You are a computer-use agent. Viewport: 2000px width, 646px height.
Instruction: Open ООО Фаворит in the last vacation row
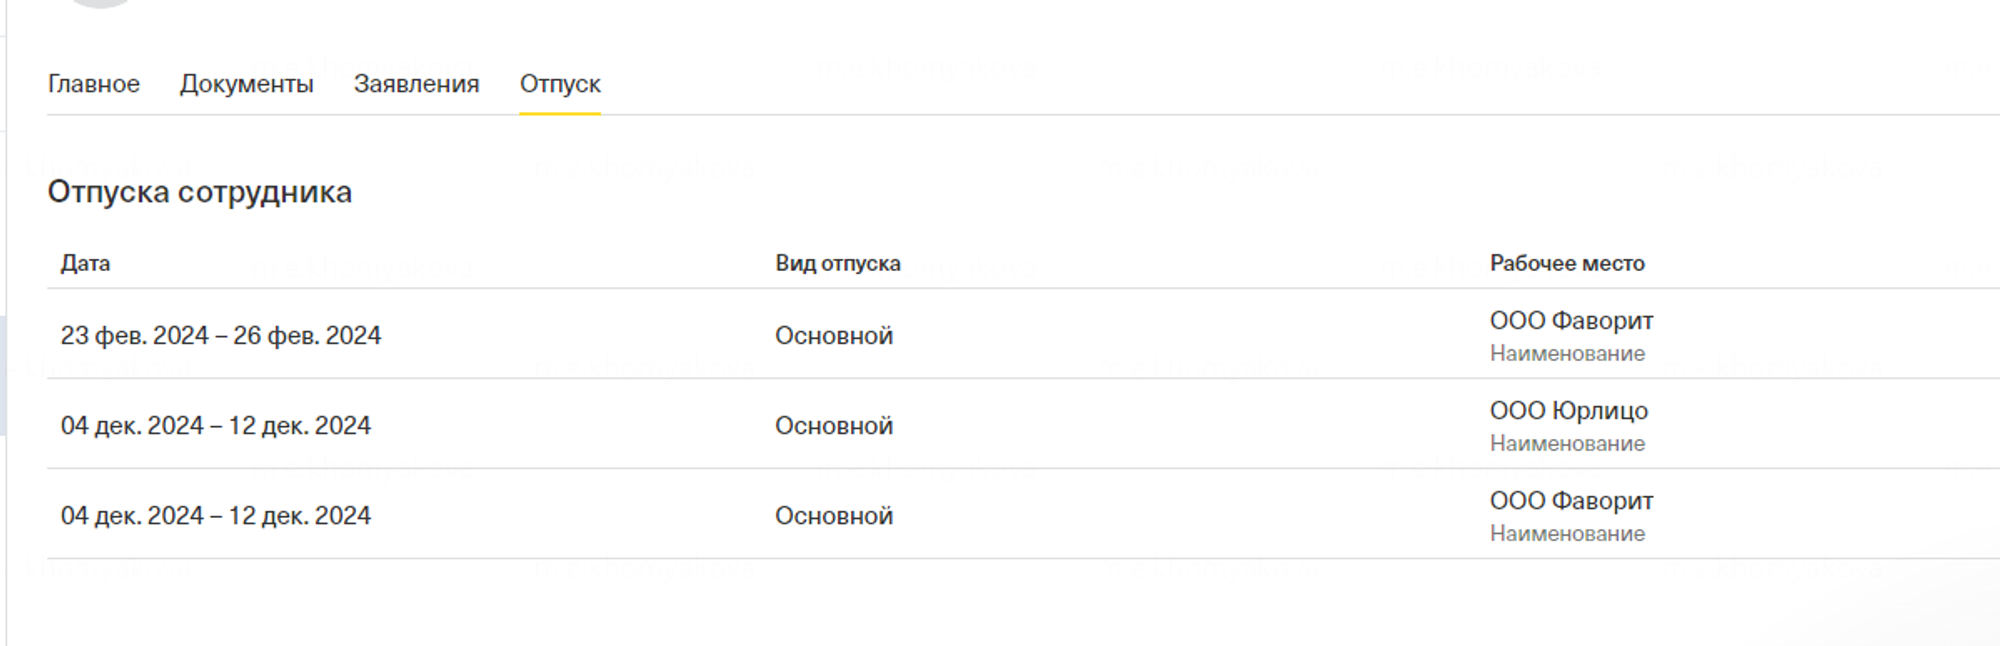(x=1571, y=501)
